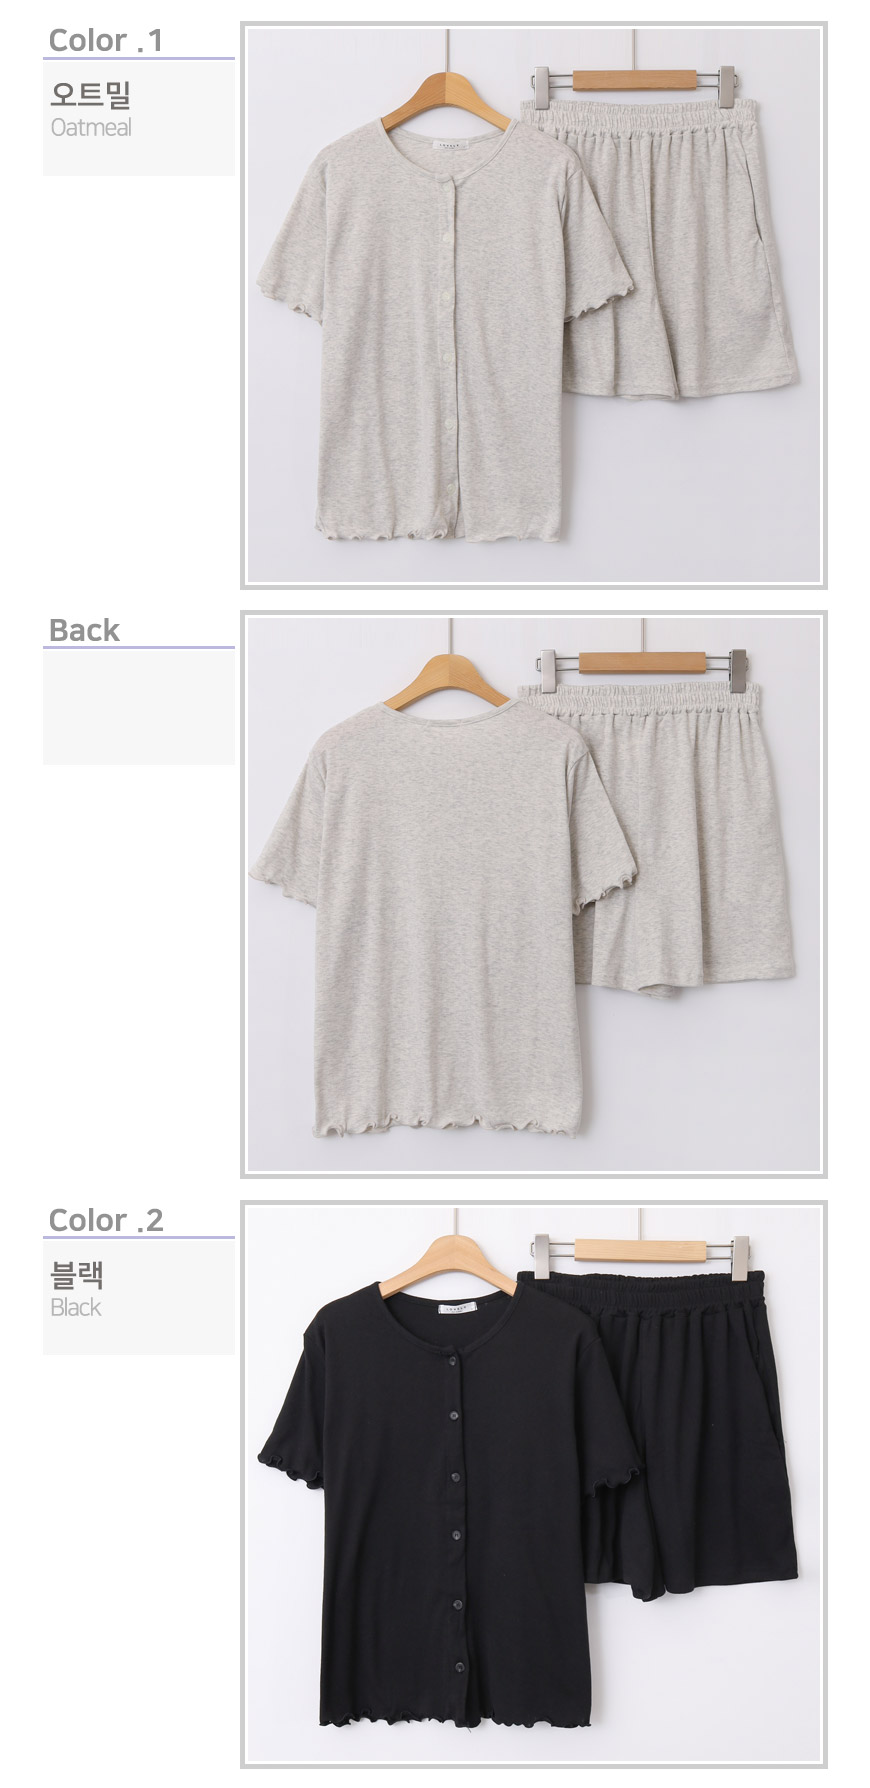Click the Black color label
Screen dimensions: 870x1788
click(76, 1308)
